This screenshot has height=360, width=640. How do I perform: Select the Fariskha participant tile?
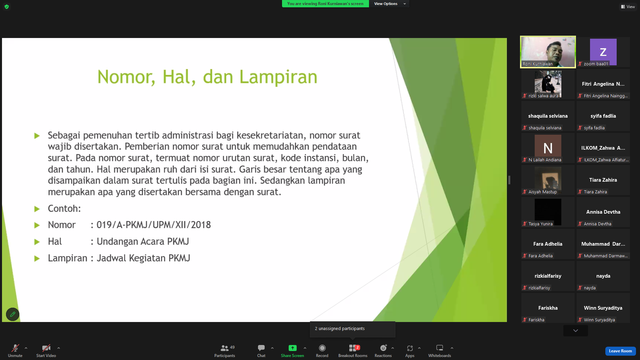pos(548,308)
